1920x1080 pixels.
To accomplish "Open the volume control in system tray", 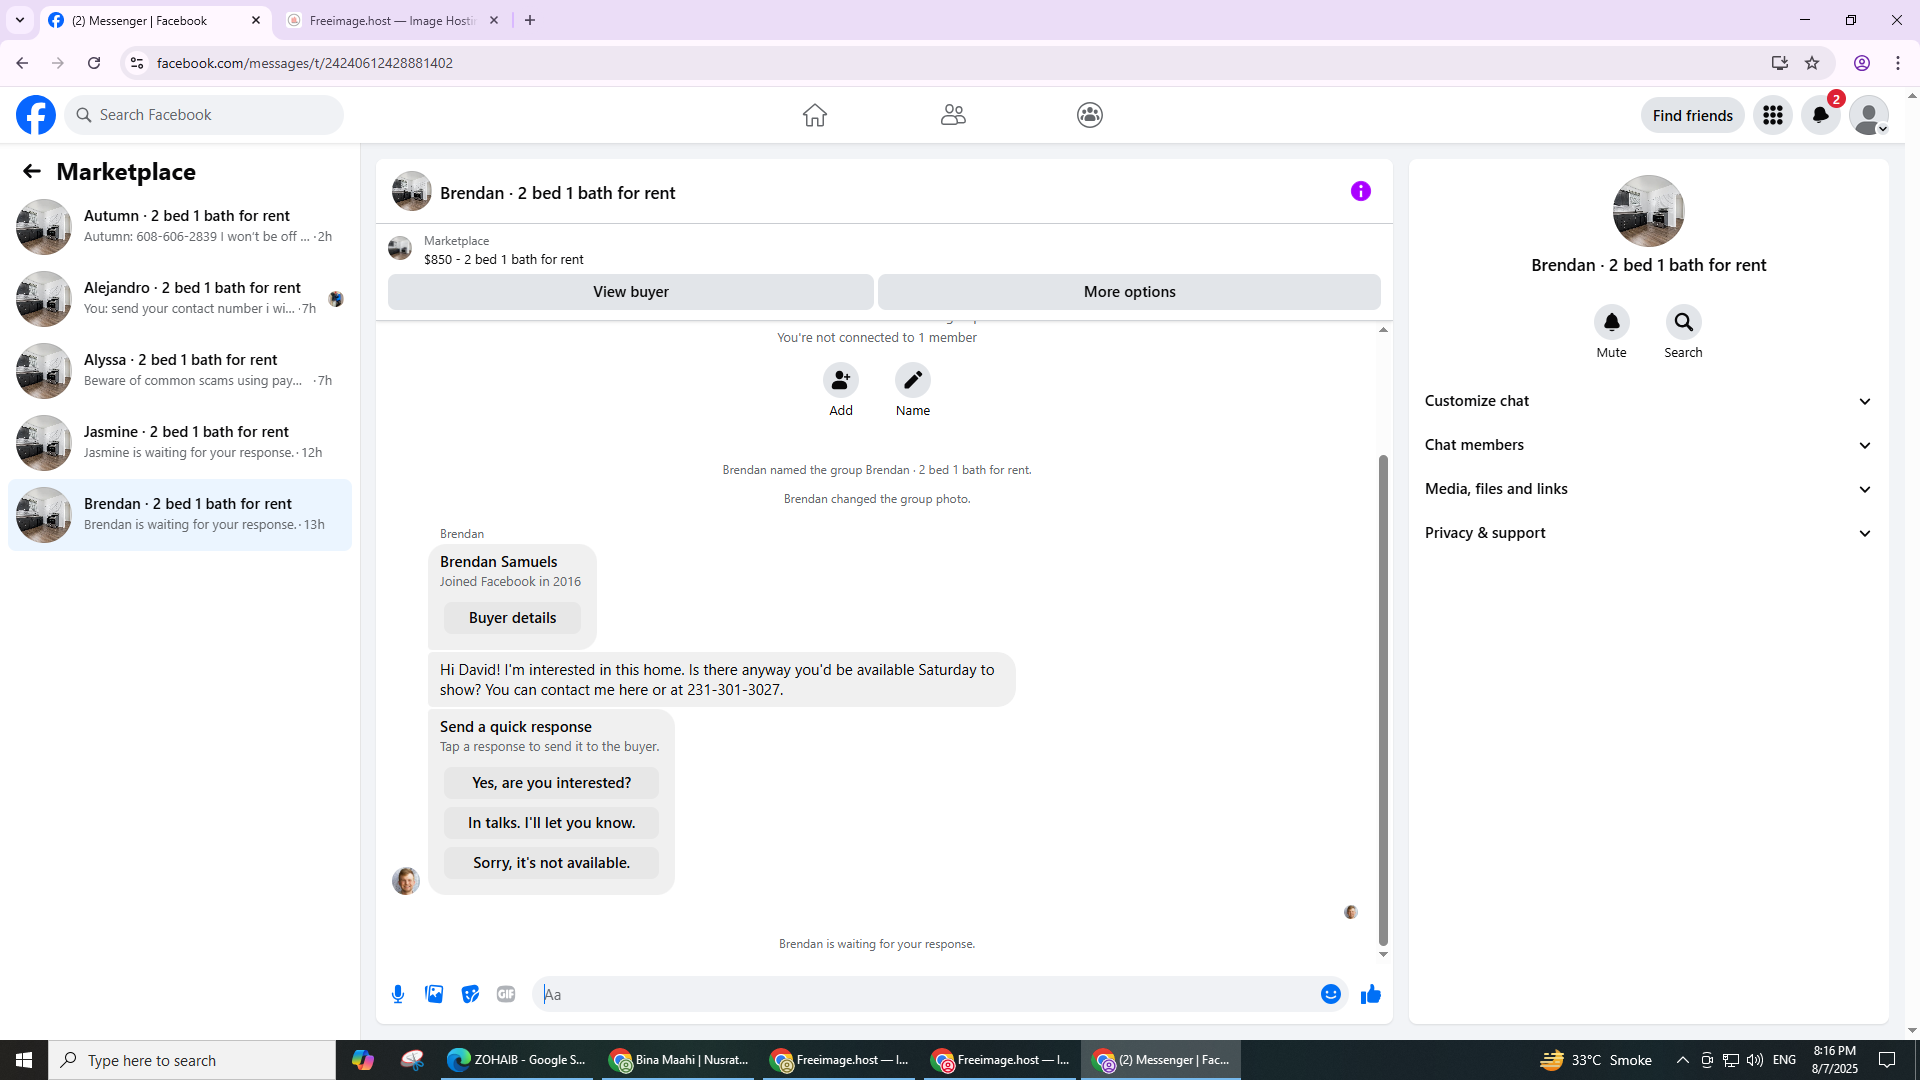I will coord(1755,1060).
